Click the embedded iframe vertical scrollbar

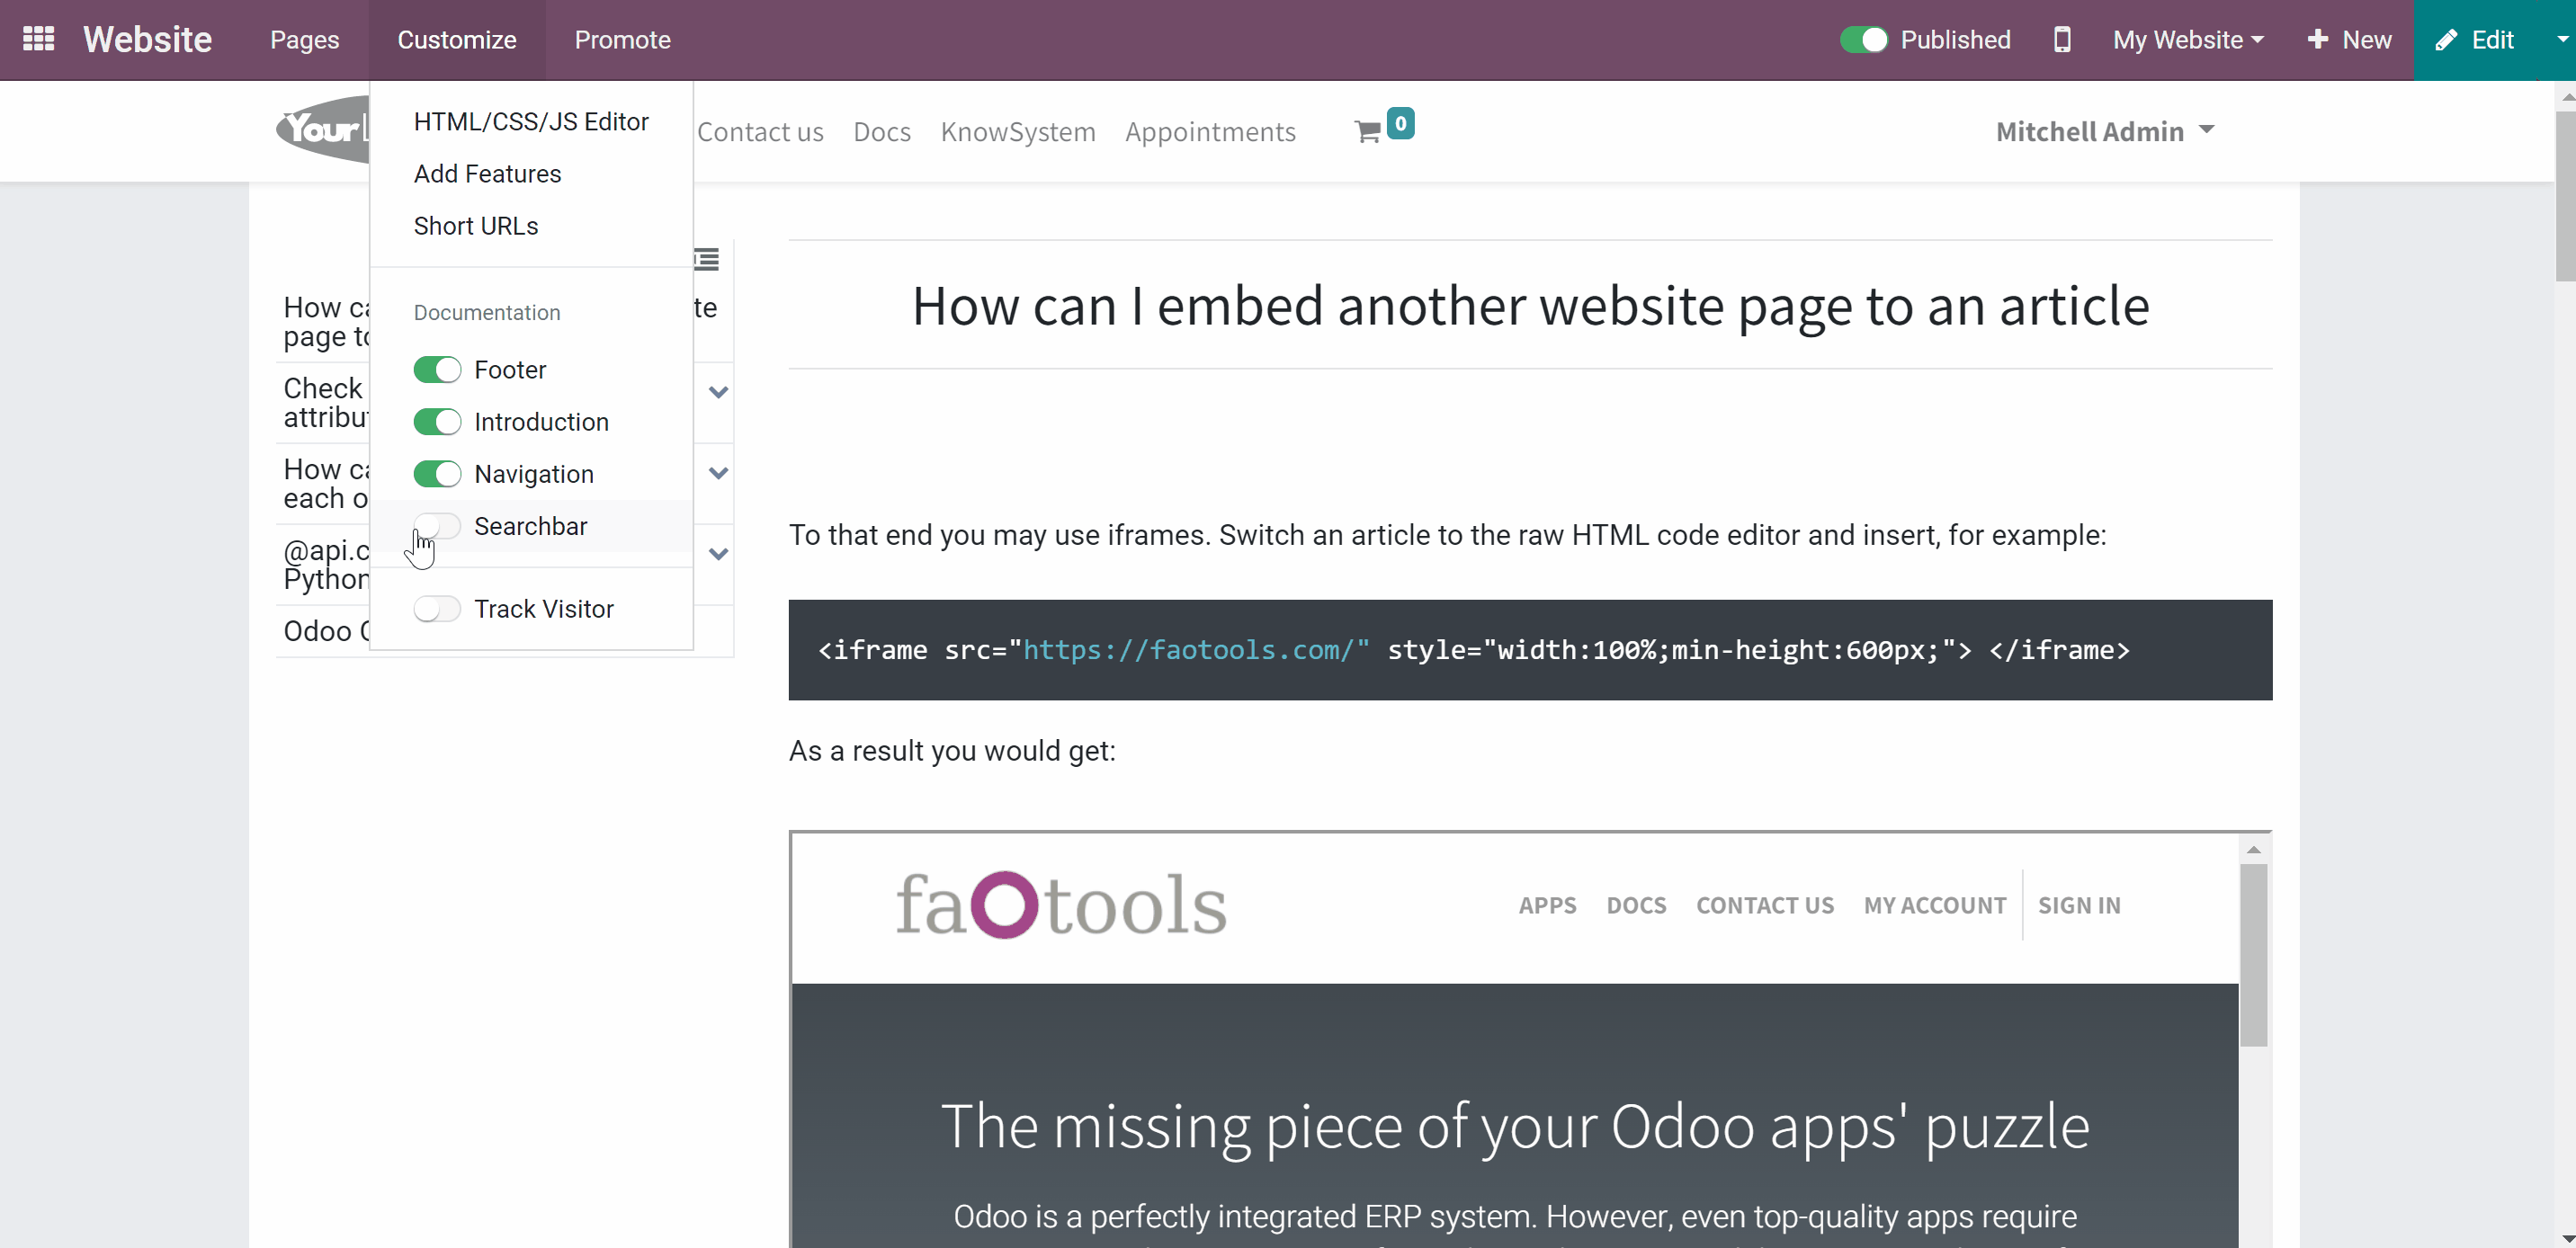pos(2253,955)
